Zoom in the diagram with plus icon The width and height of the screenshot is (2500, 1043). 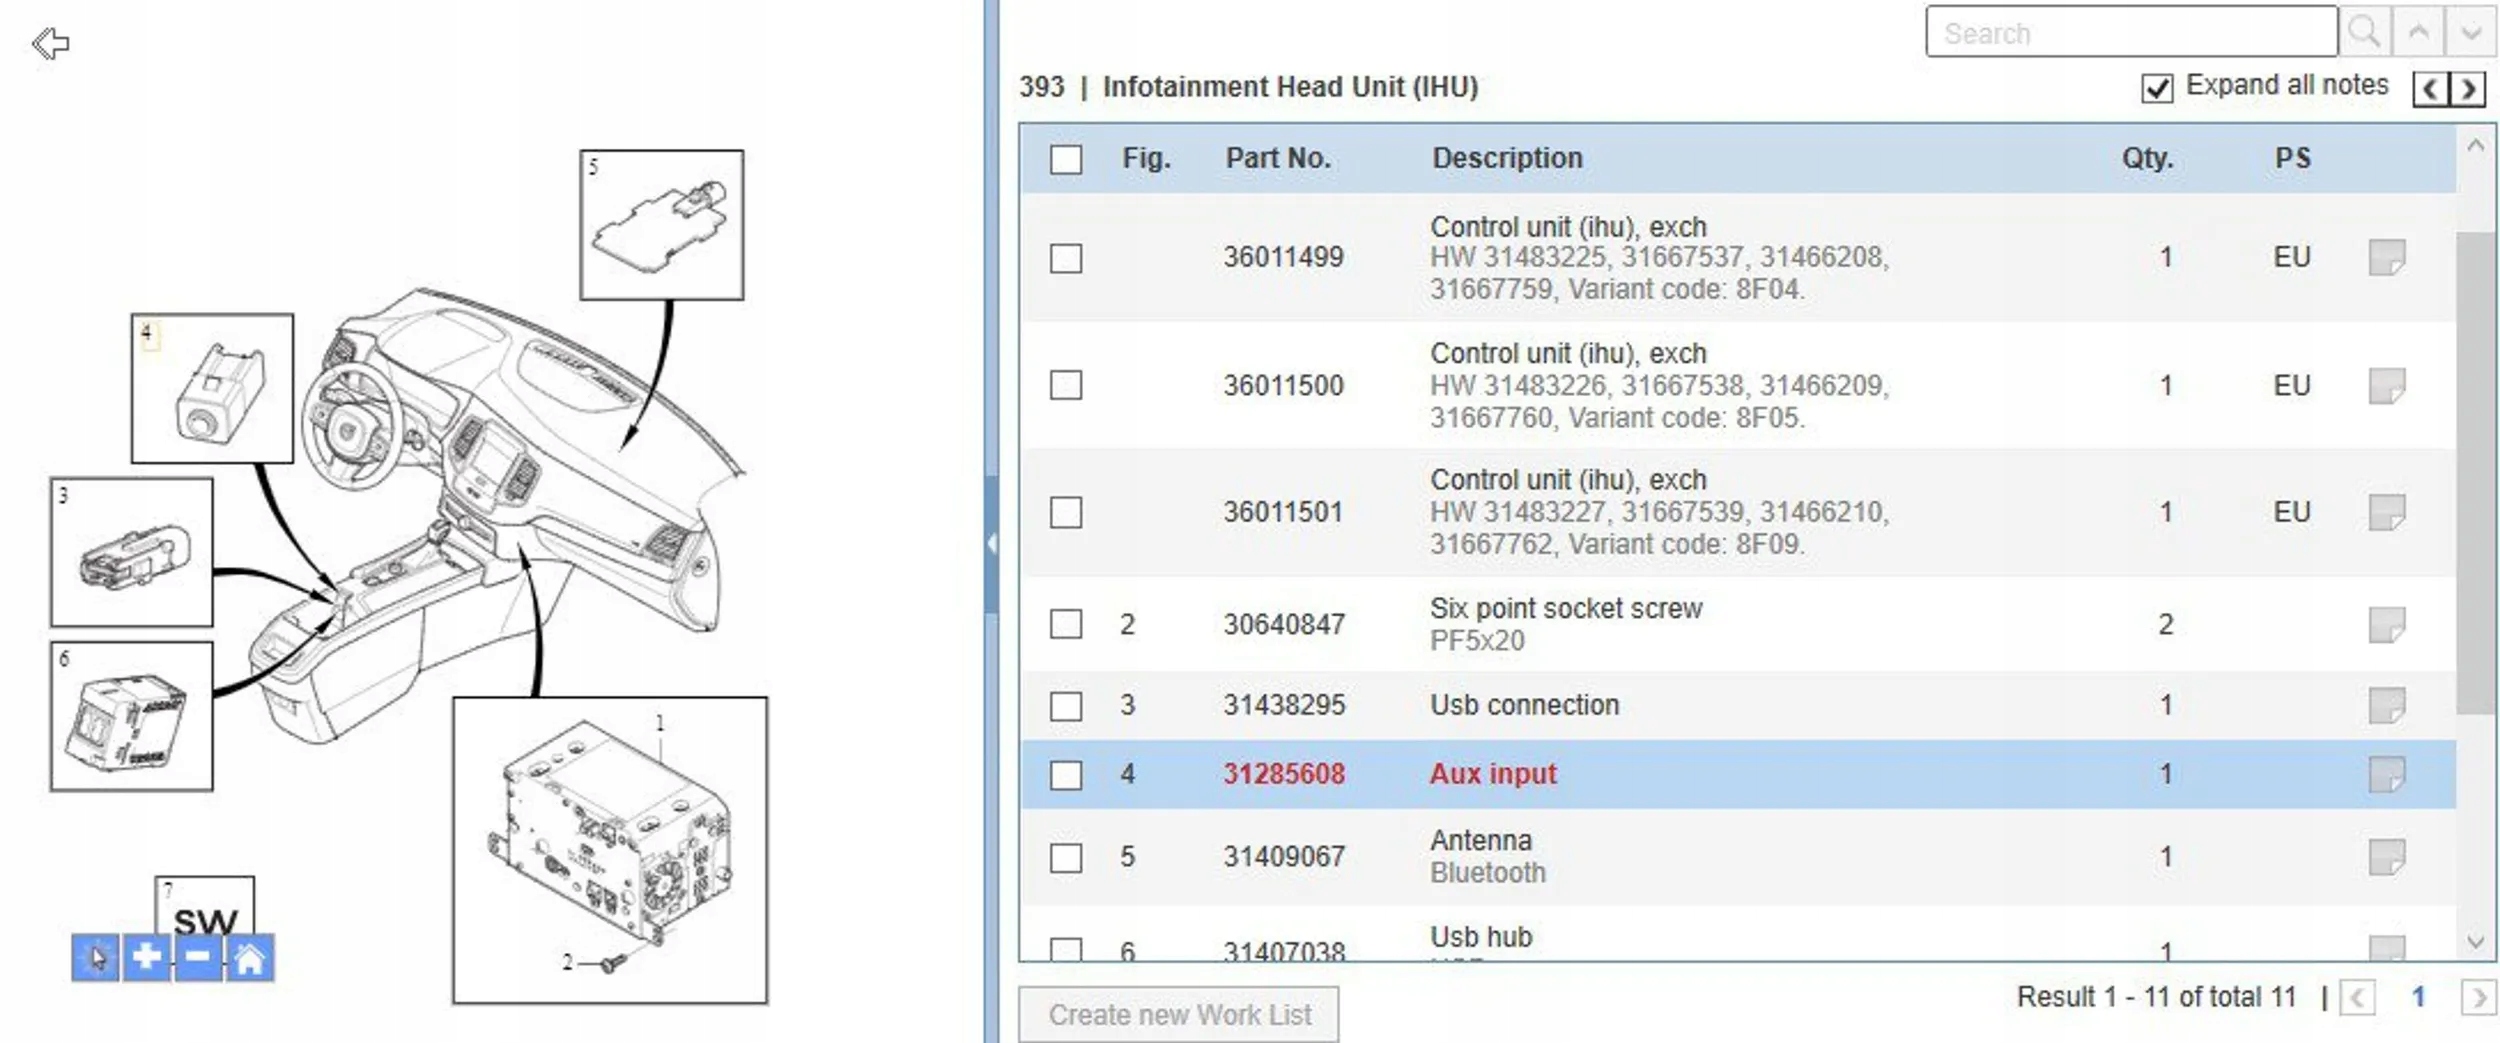(147, 958)
